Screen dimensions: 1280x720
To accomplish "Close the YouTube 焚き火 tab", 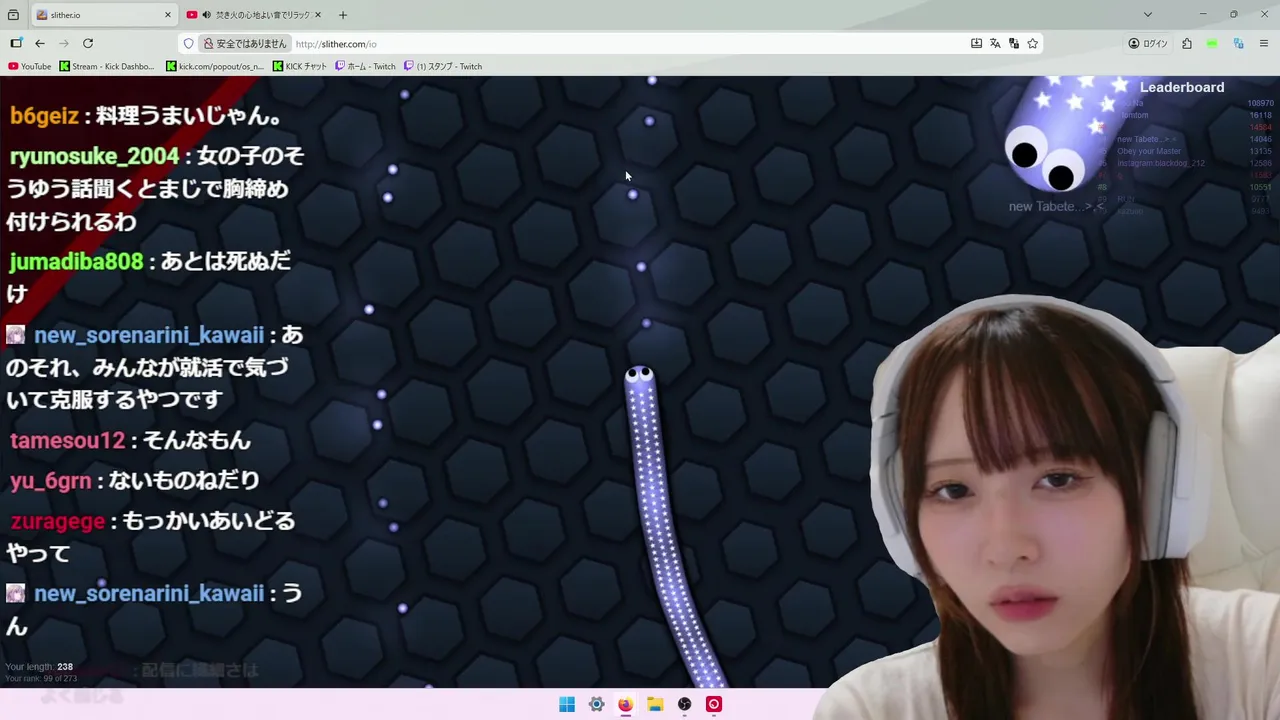I will (x=318, y=15).
